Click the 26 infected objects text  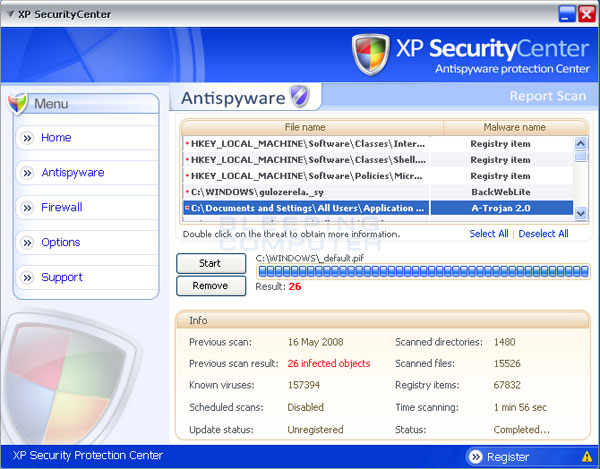click(329, 363)
